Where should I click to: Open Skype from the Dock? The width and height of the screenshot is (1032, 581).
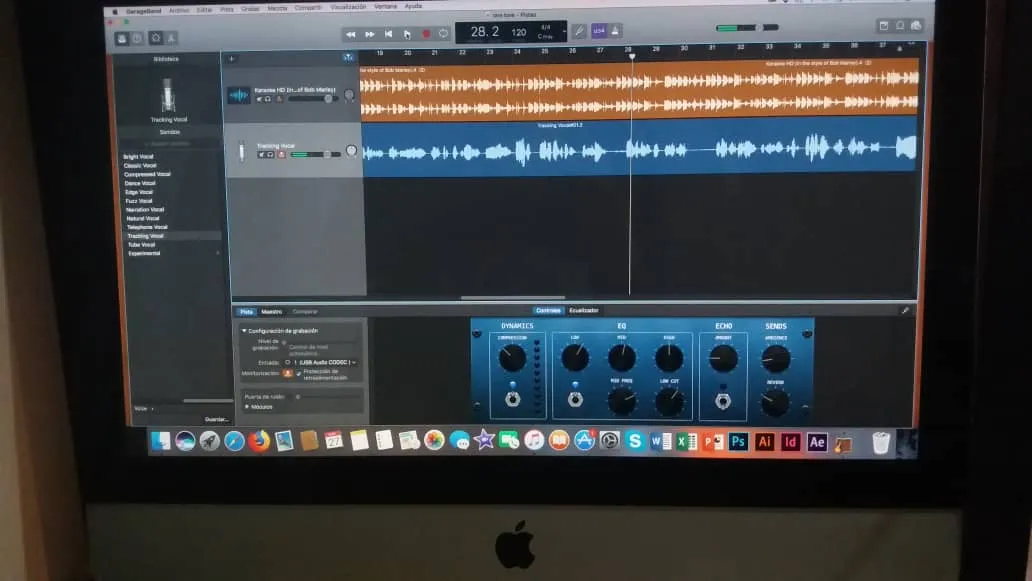tap(634, 441)
